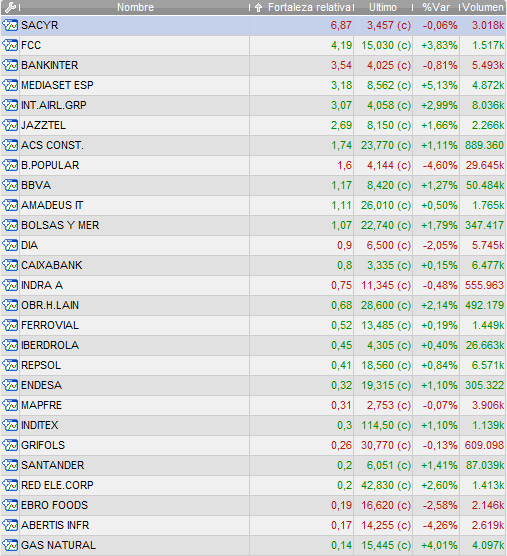The height and width of the screenshot is (556, 507).
Task: Toggle sort arrow beside Fortaleza relativa
Action: pos(258,7)
